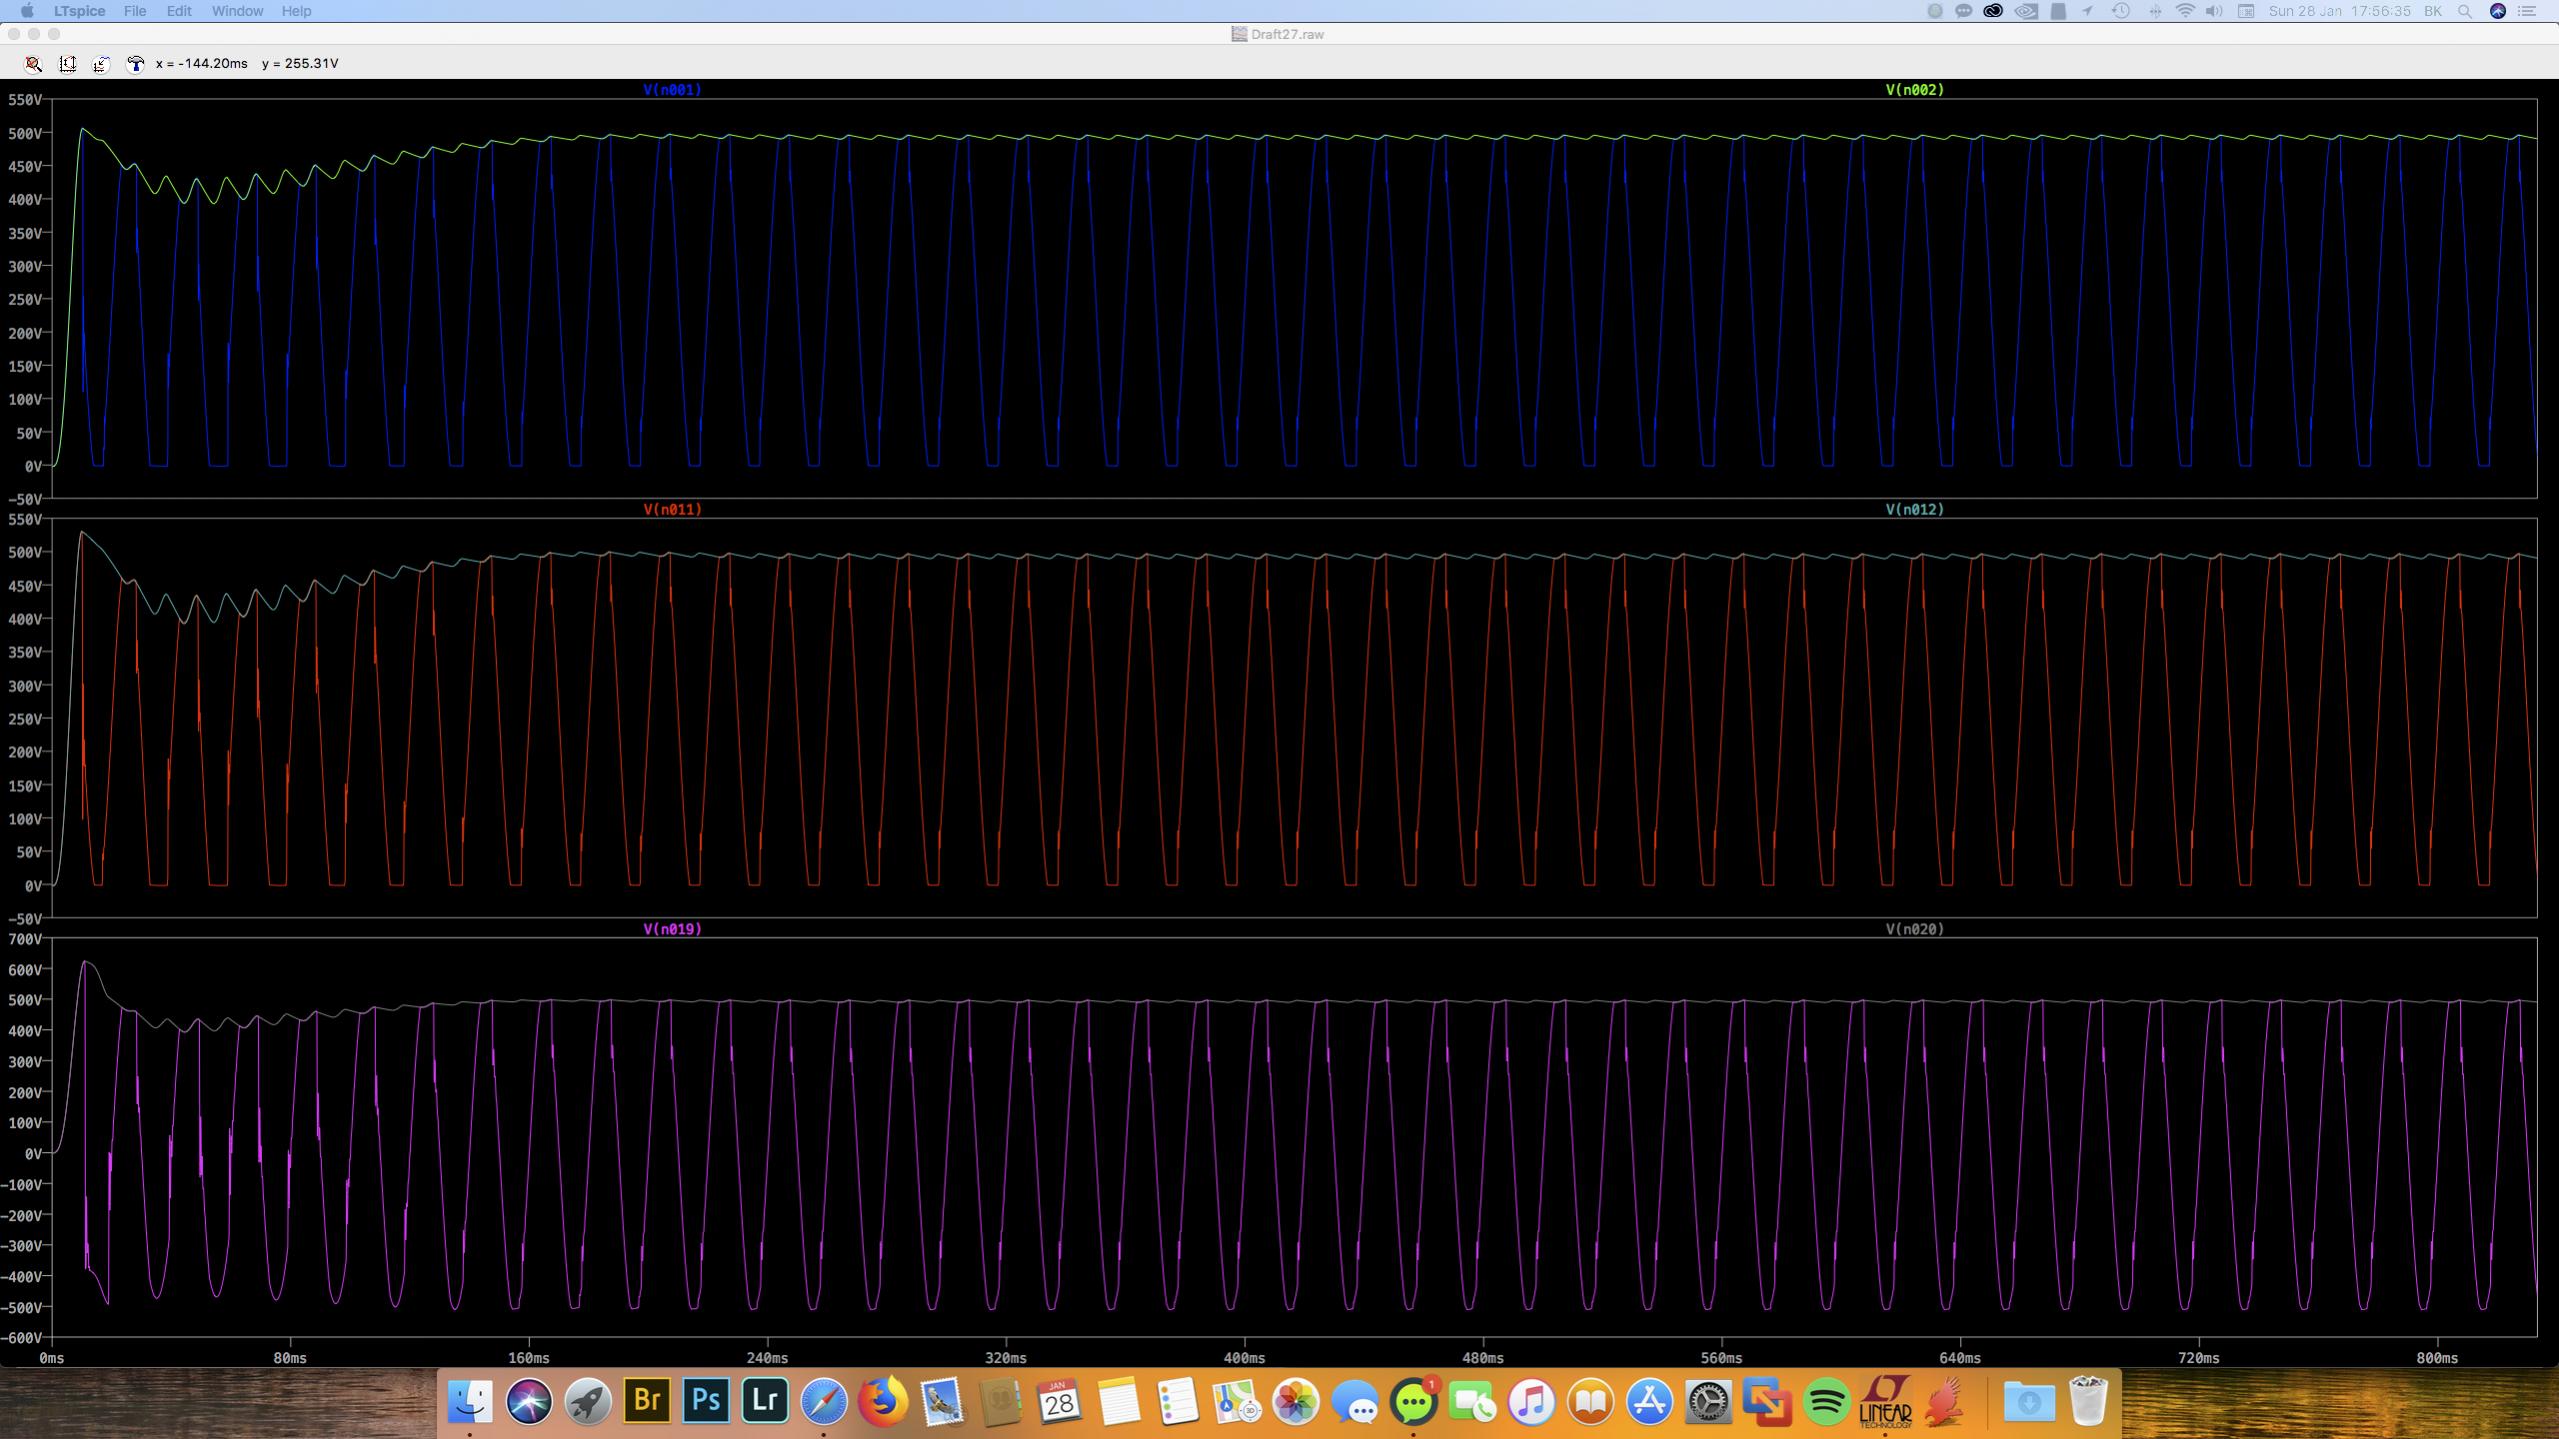Screen dimensions: 2559x1439
Task: Click the V(n001) trace label
Action: [x=672, y=90]
